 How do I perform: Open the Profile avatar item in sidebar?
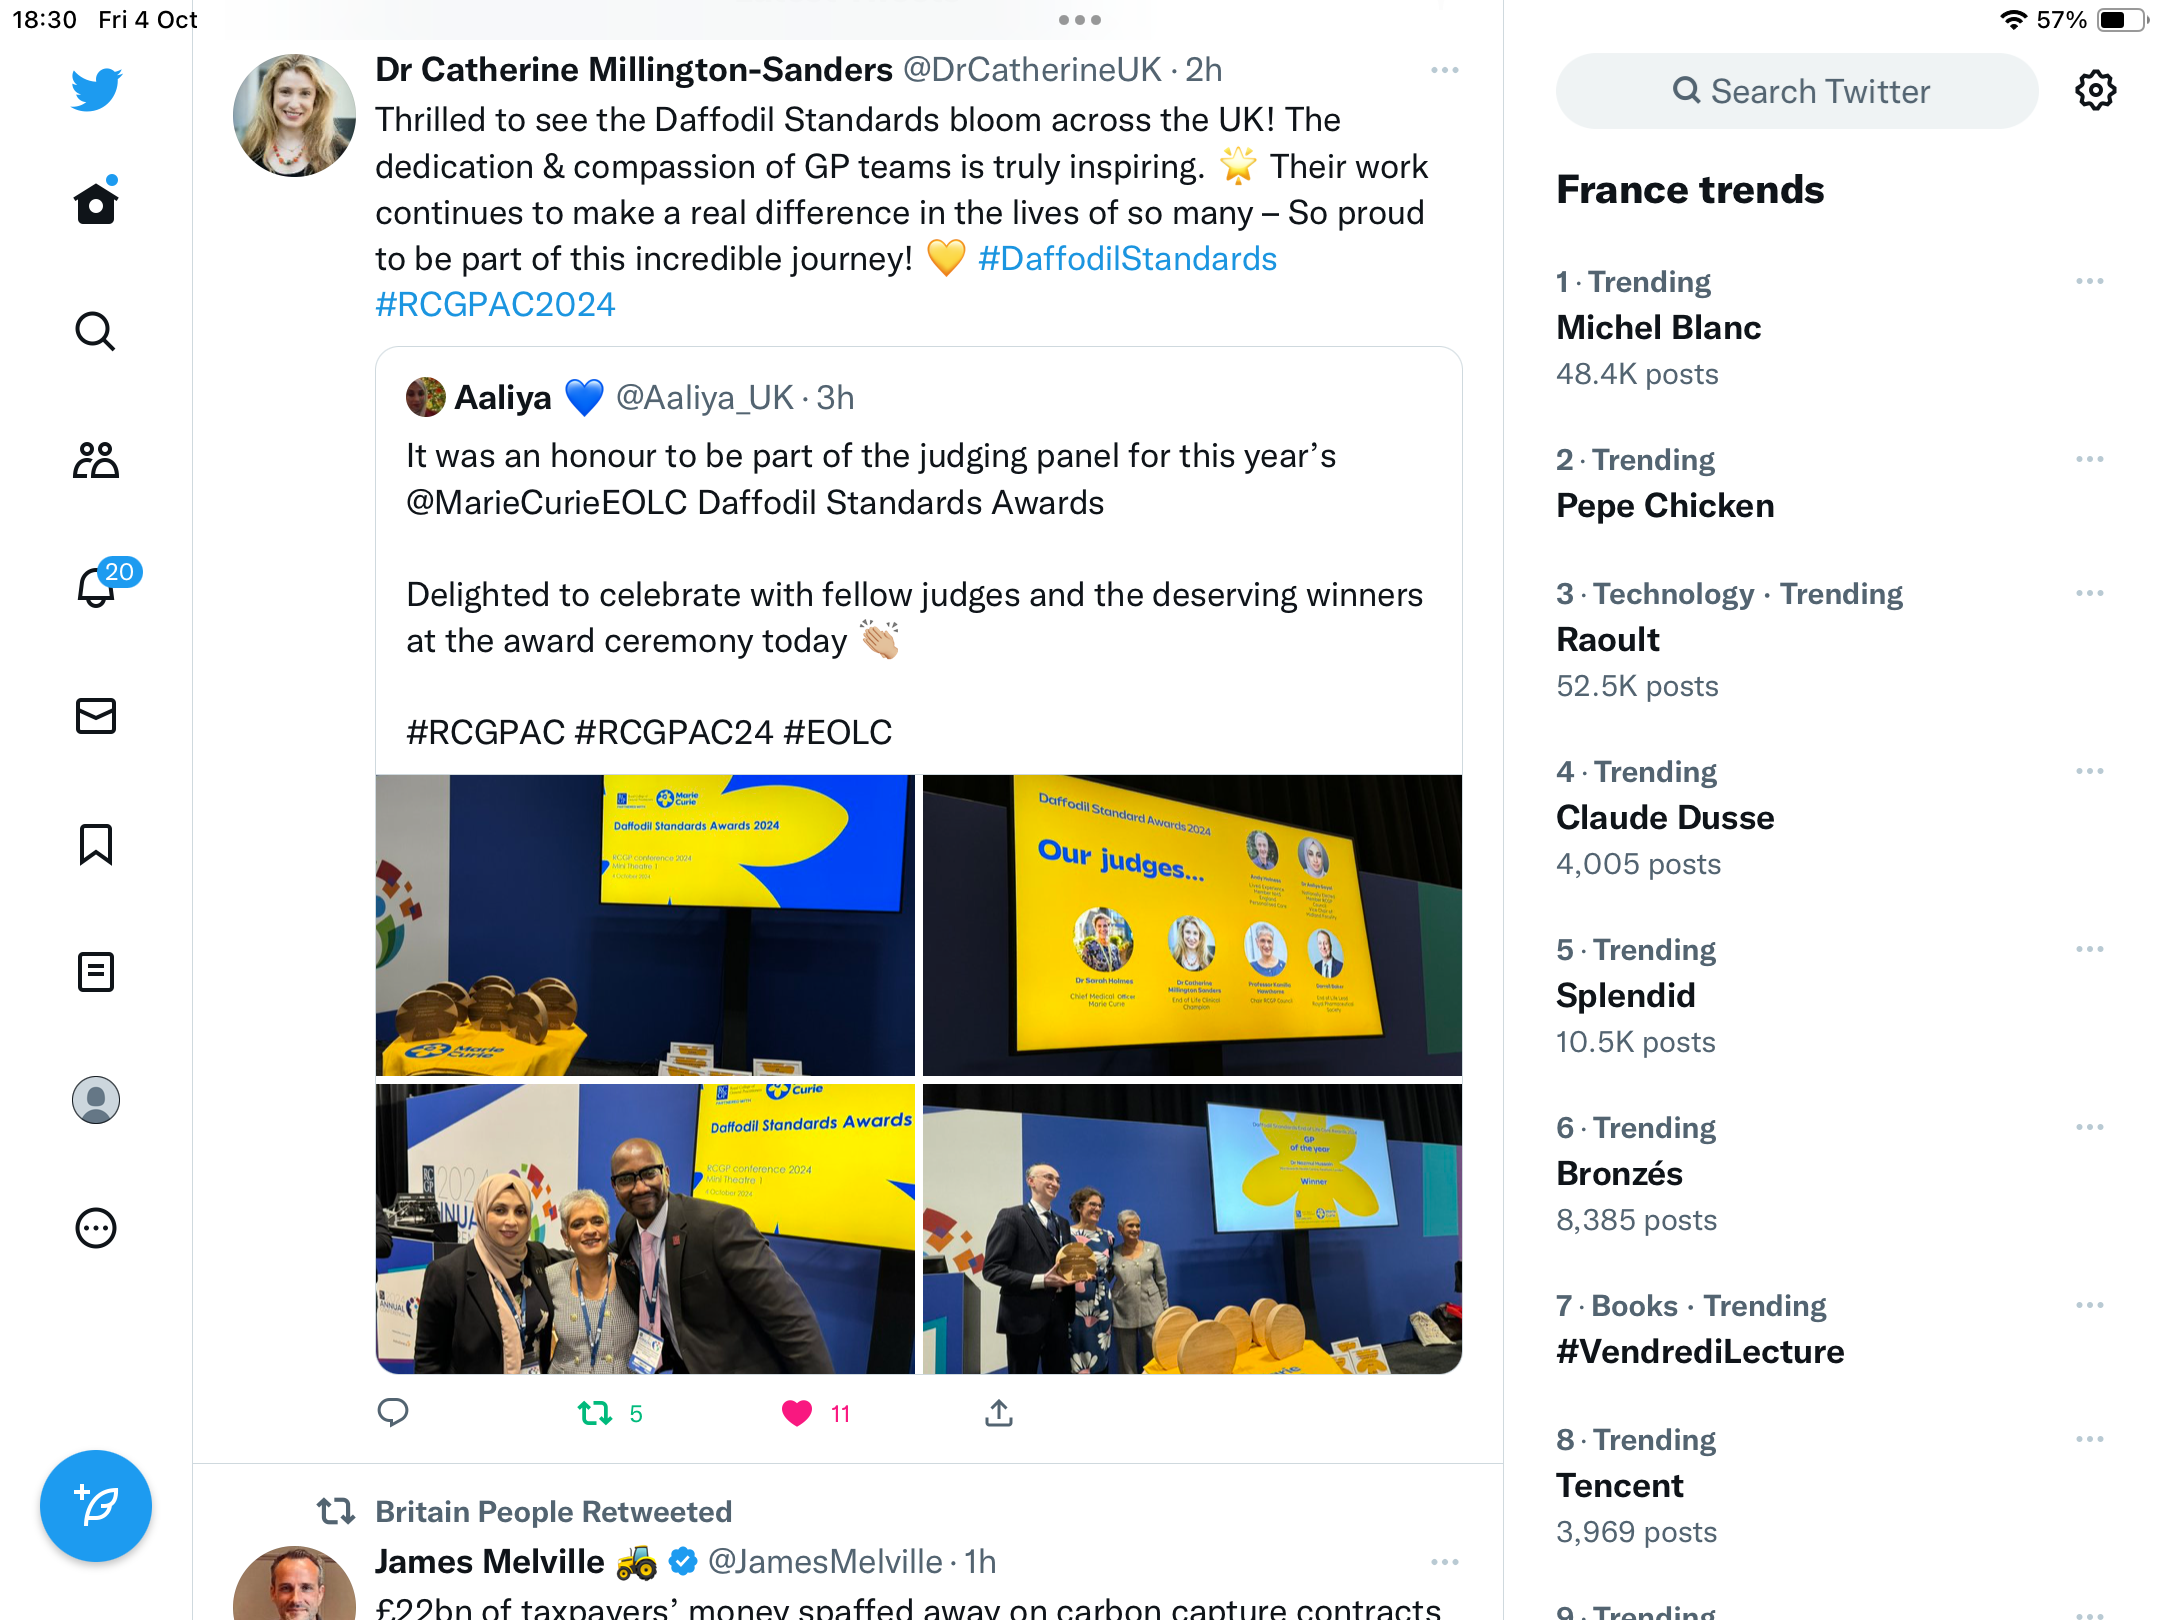pyautogui.click(x=96, y=1100)
